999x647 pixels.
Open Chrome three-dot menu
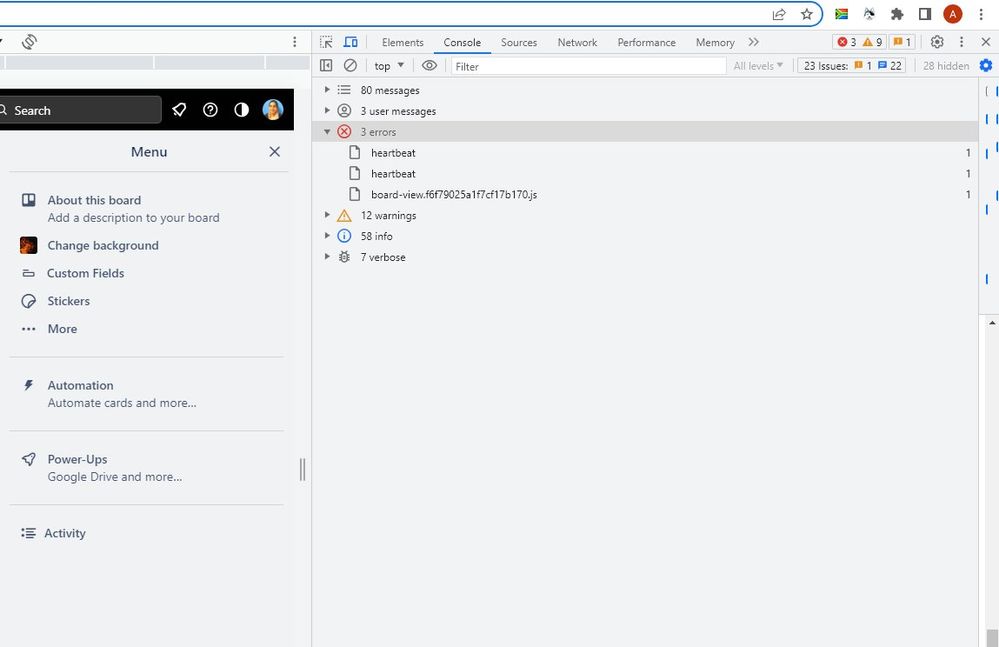point(981,14)
